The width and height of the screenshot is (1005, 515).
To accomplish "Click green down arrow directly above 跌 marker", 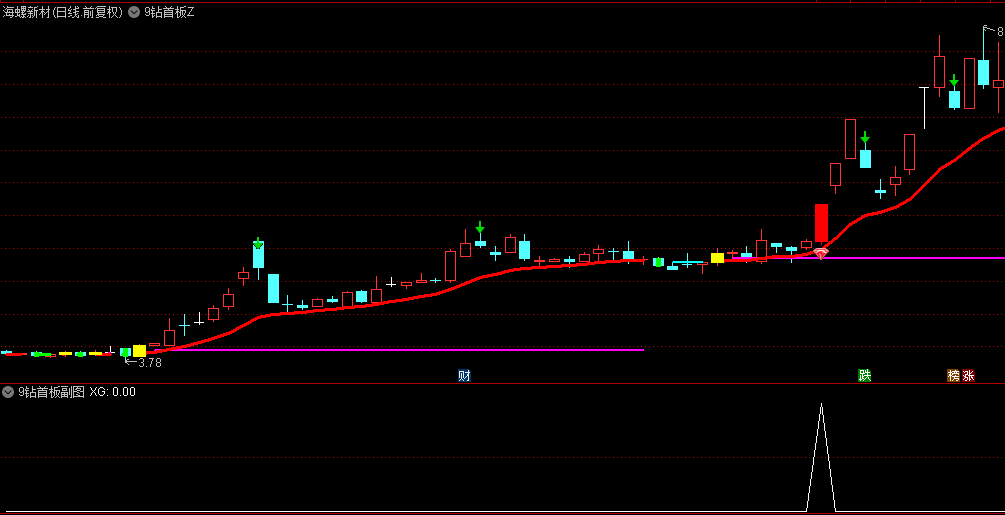I will tap(865, 138).
